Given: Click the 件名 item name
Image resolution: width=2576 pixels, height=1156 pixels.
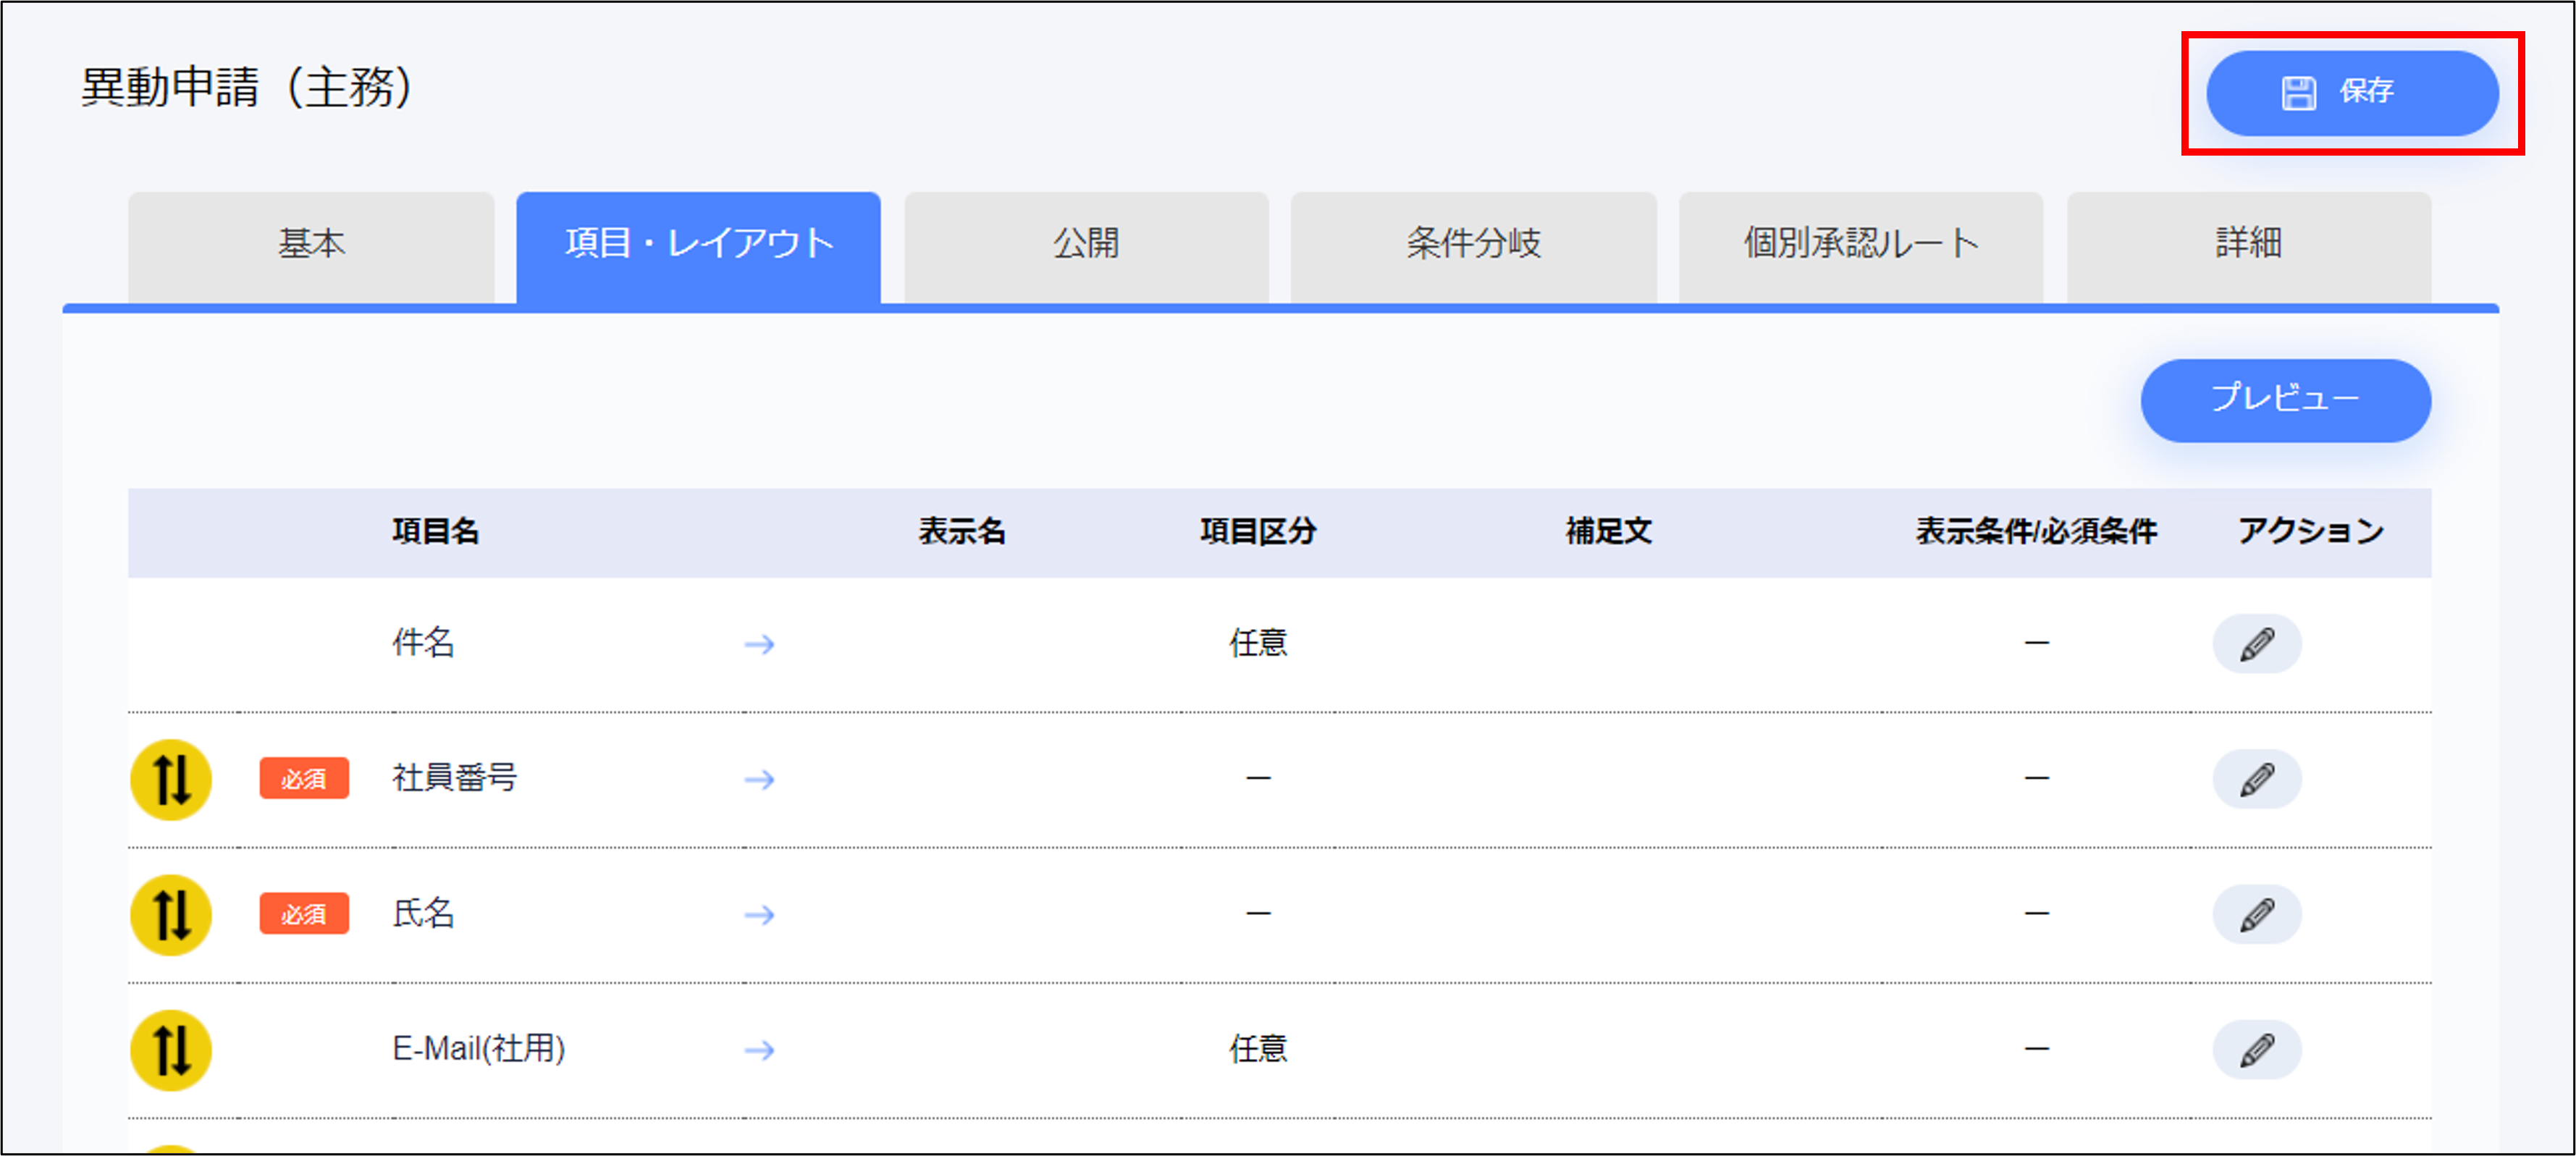Looking at the screenshot, I should click(x=423, y=642).
